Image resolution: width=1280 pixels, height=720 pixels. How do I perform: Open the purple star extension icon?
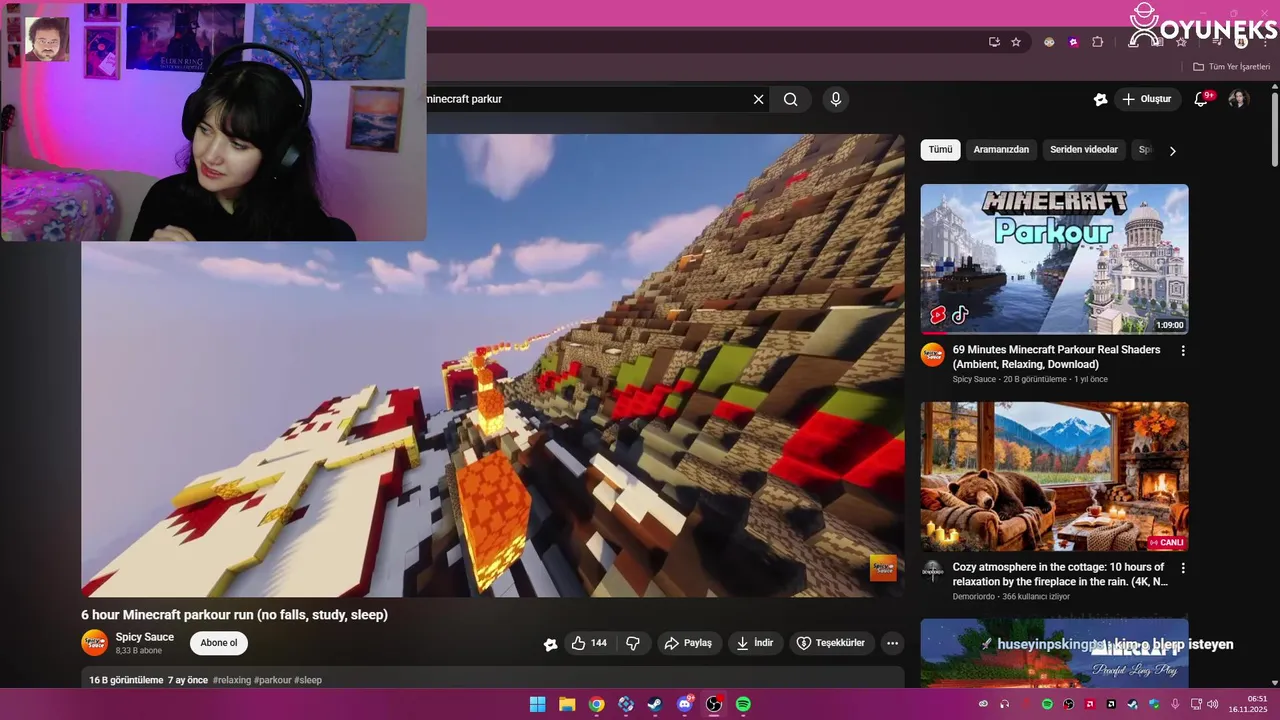point(1073,42)
